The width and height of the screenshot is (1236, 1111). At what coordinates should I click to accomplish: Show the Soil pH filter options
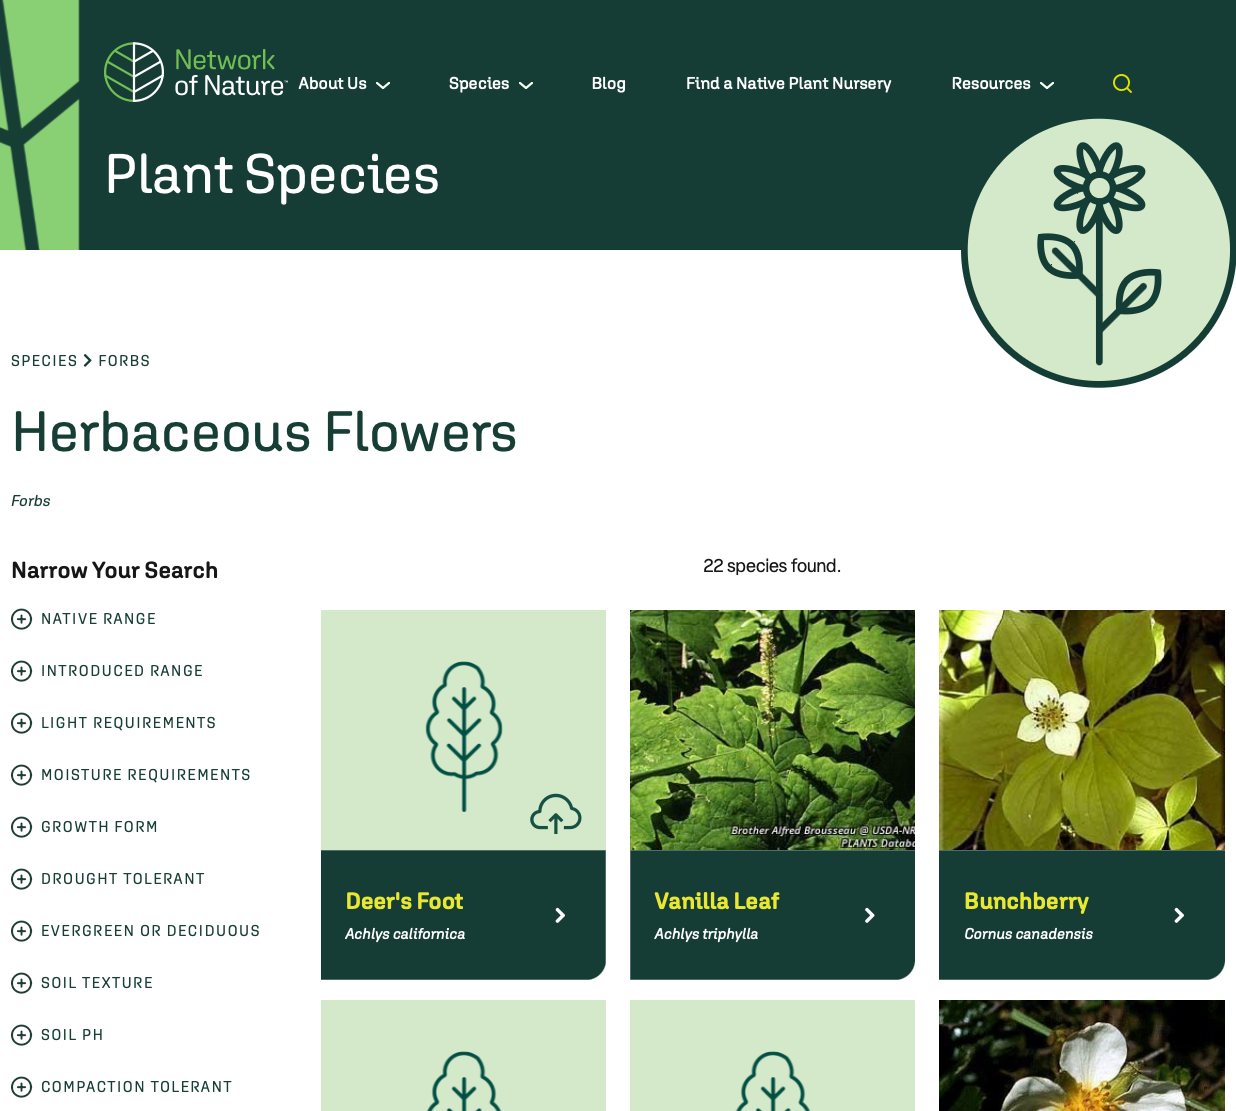coord(22,1035)
